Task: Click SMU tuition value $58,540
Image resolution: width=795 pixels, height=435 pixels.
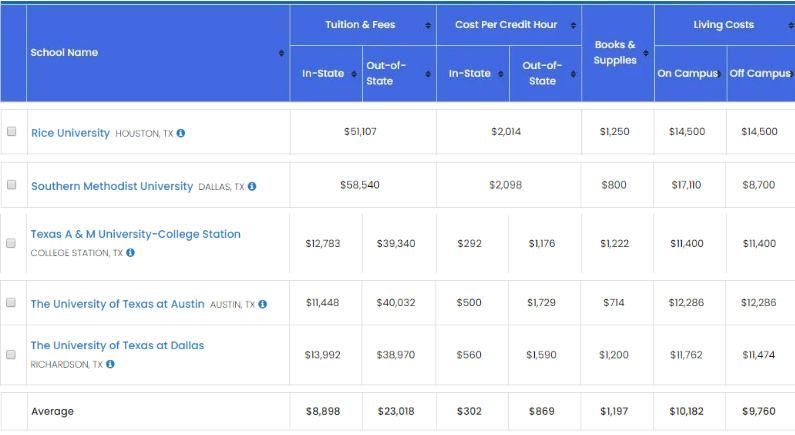Action: pyautogui.click(x=360, y=185)
